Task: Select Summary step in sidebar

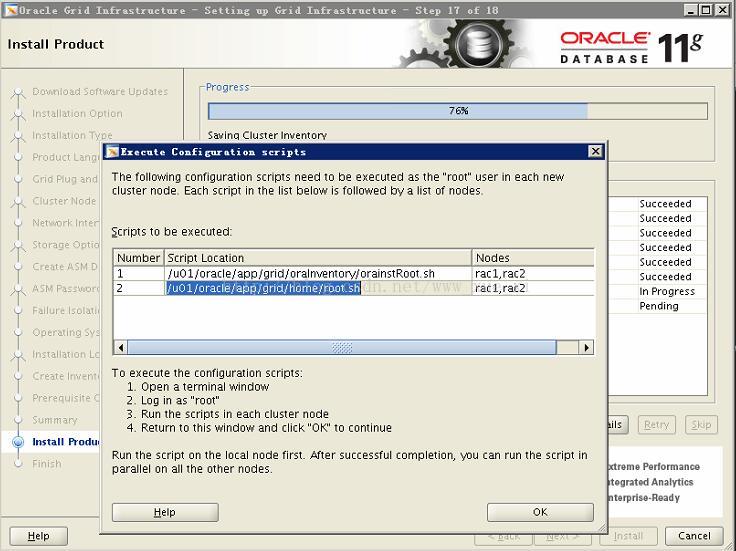Action: point(54,420)
